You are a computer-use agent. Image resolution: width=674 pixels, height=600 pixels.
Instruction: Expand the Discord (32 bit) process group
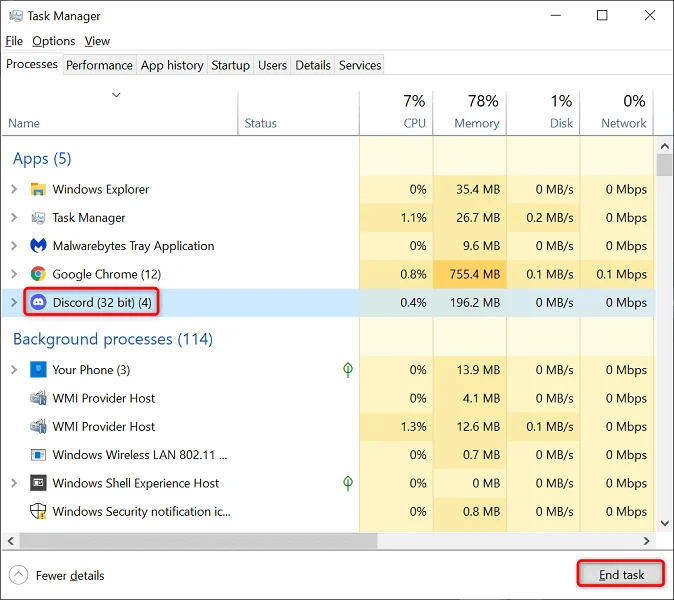pos(14,302)
